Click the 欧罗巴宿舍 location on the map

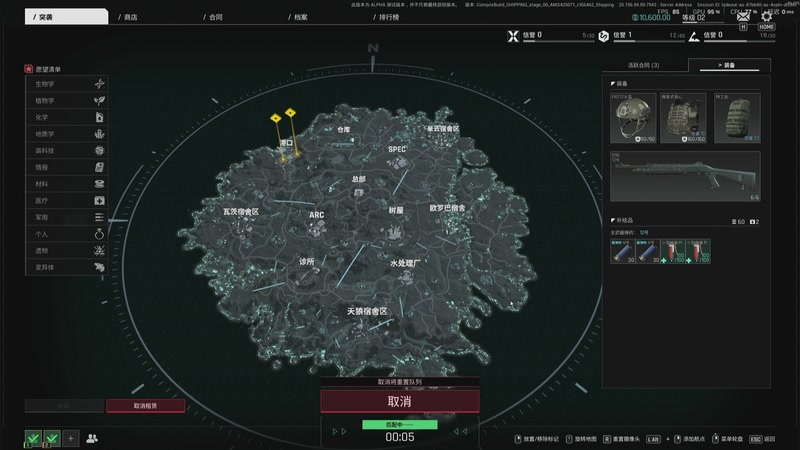[447, 208]
